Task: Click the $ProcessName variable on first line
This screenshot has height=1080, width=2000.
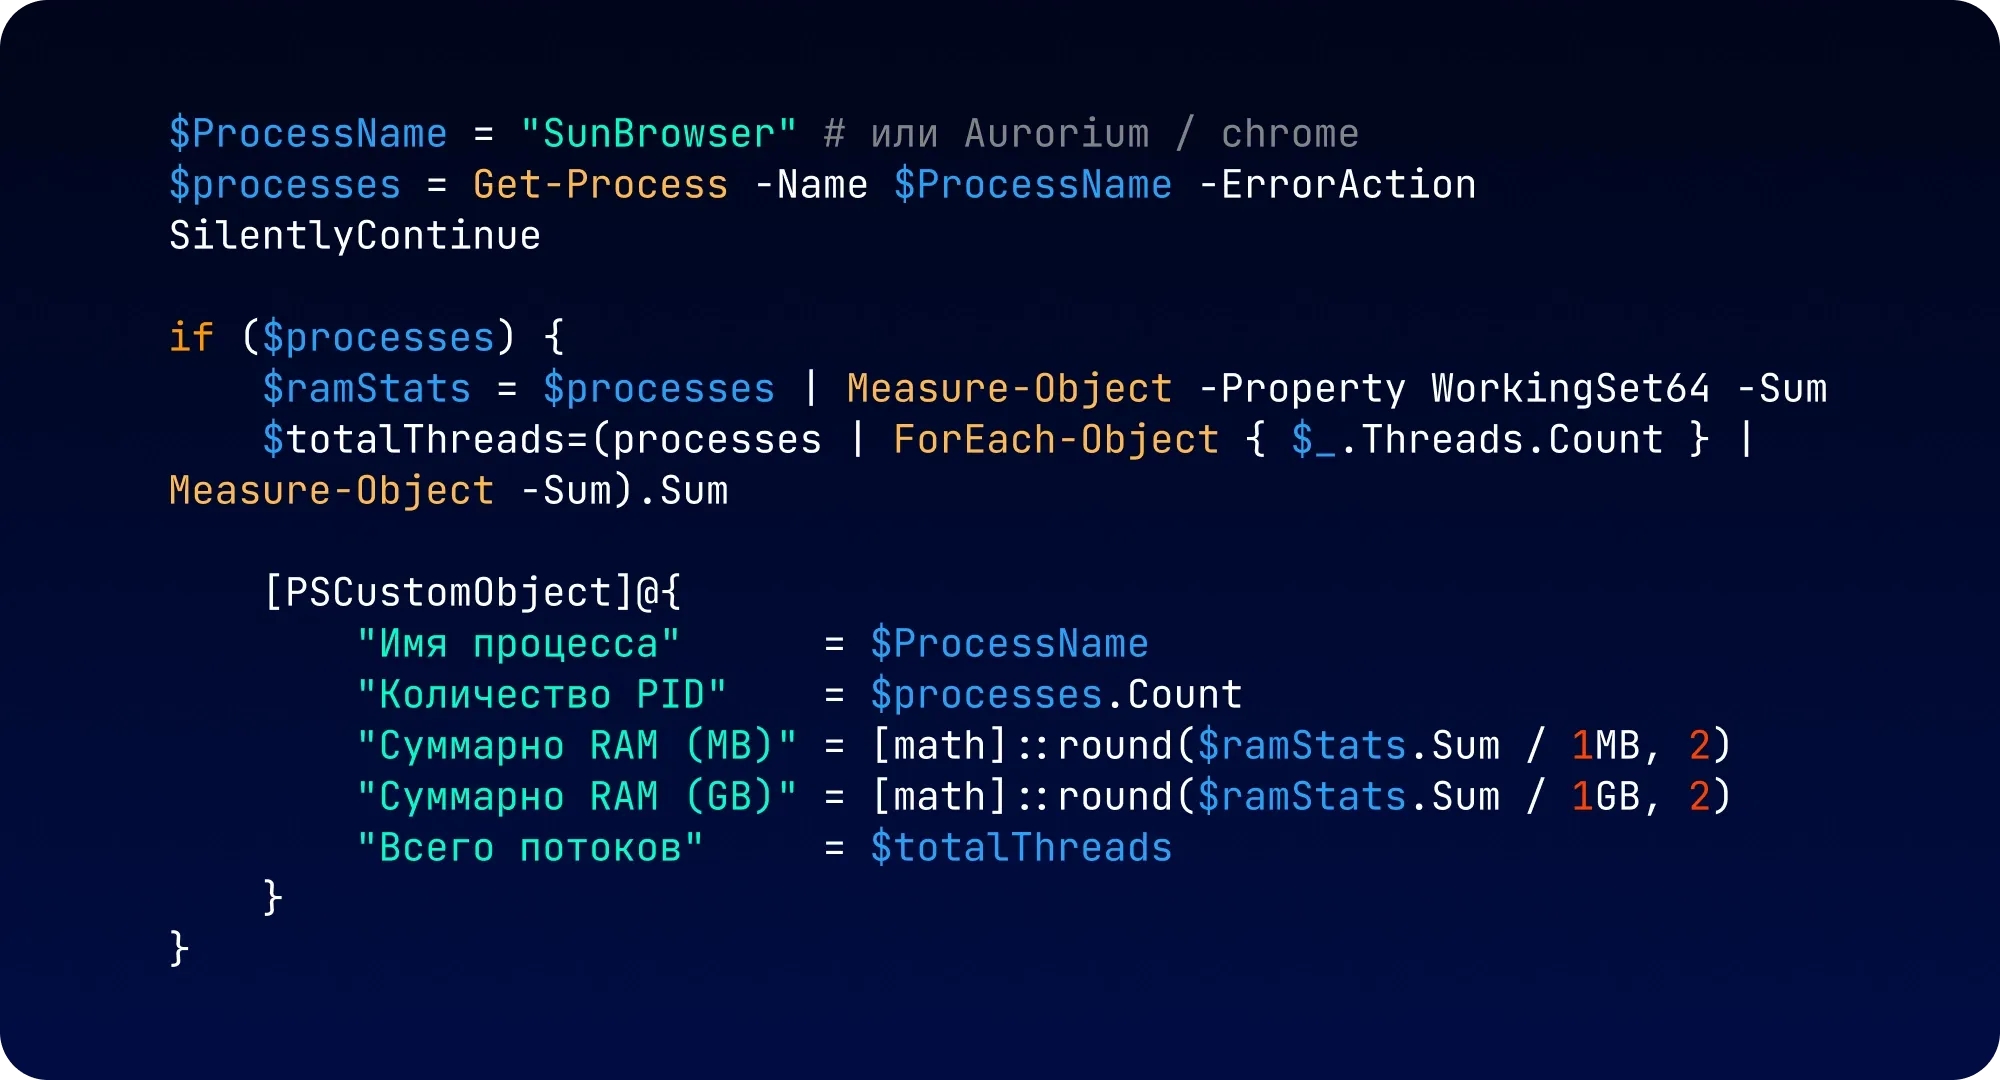Action: [x=308, y=134]
